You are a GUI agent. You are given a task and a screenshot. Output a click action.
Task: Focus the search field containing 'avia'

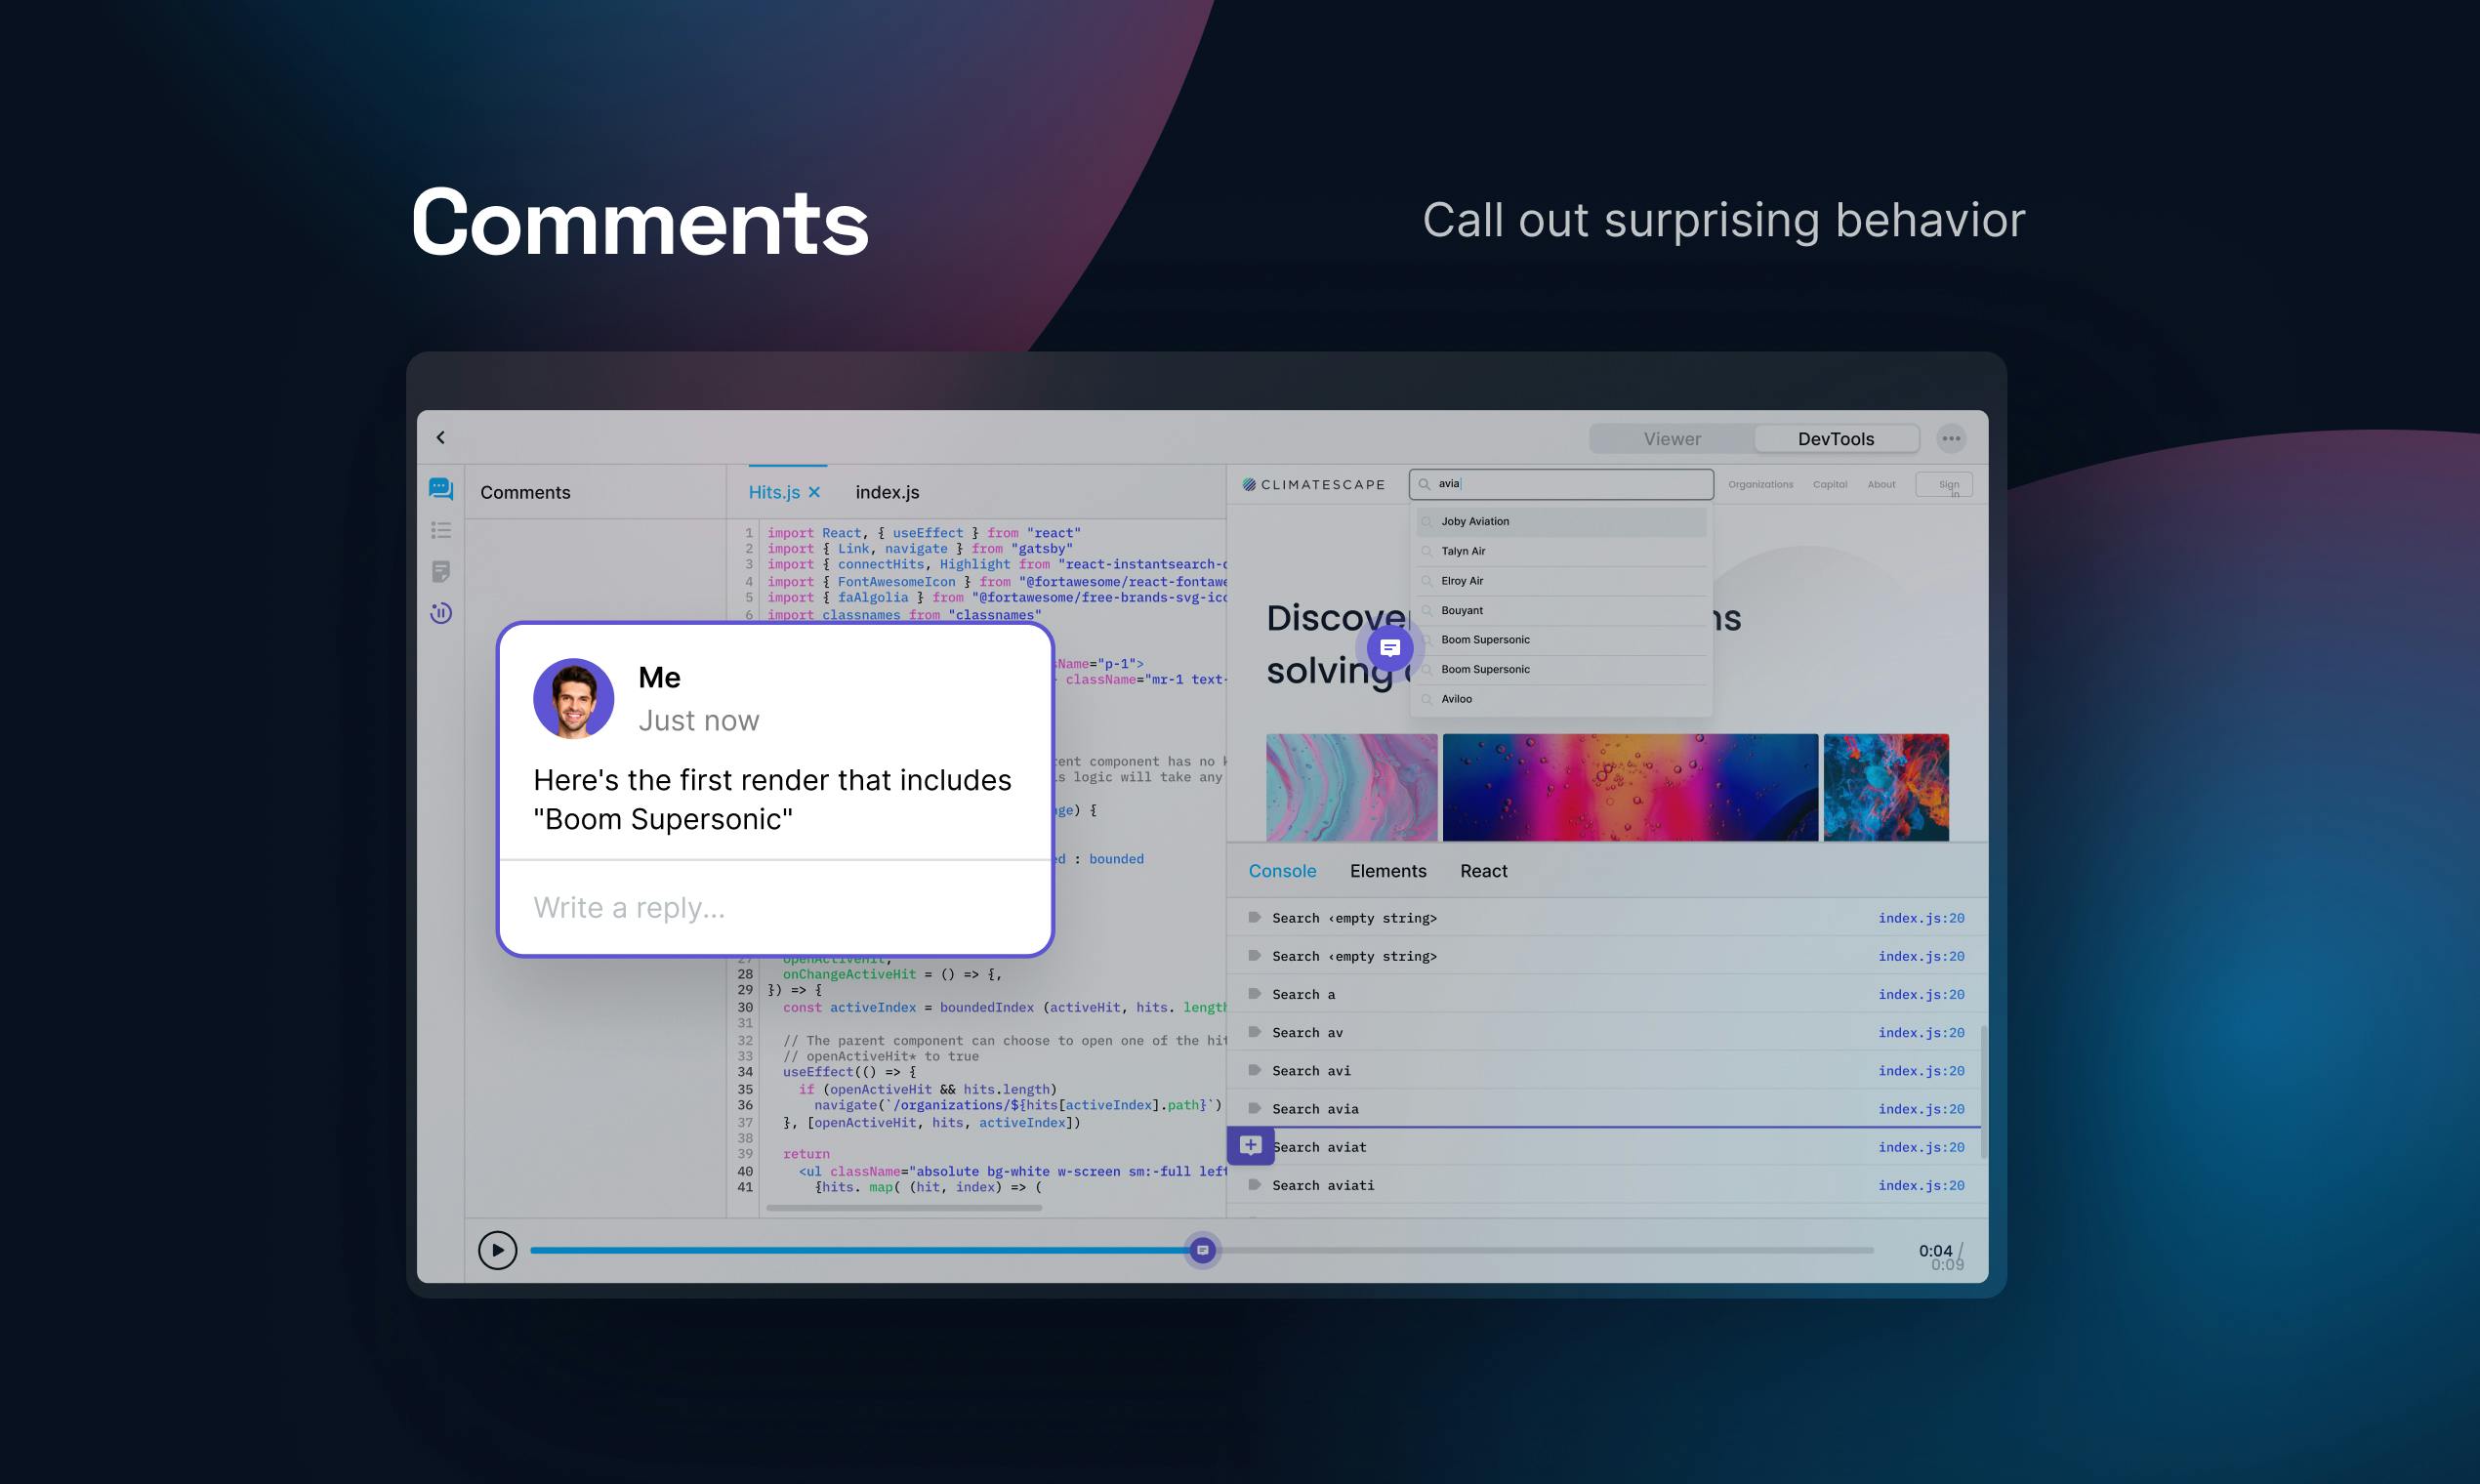pyautogui.click(x=1561, y=484)
